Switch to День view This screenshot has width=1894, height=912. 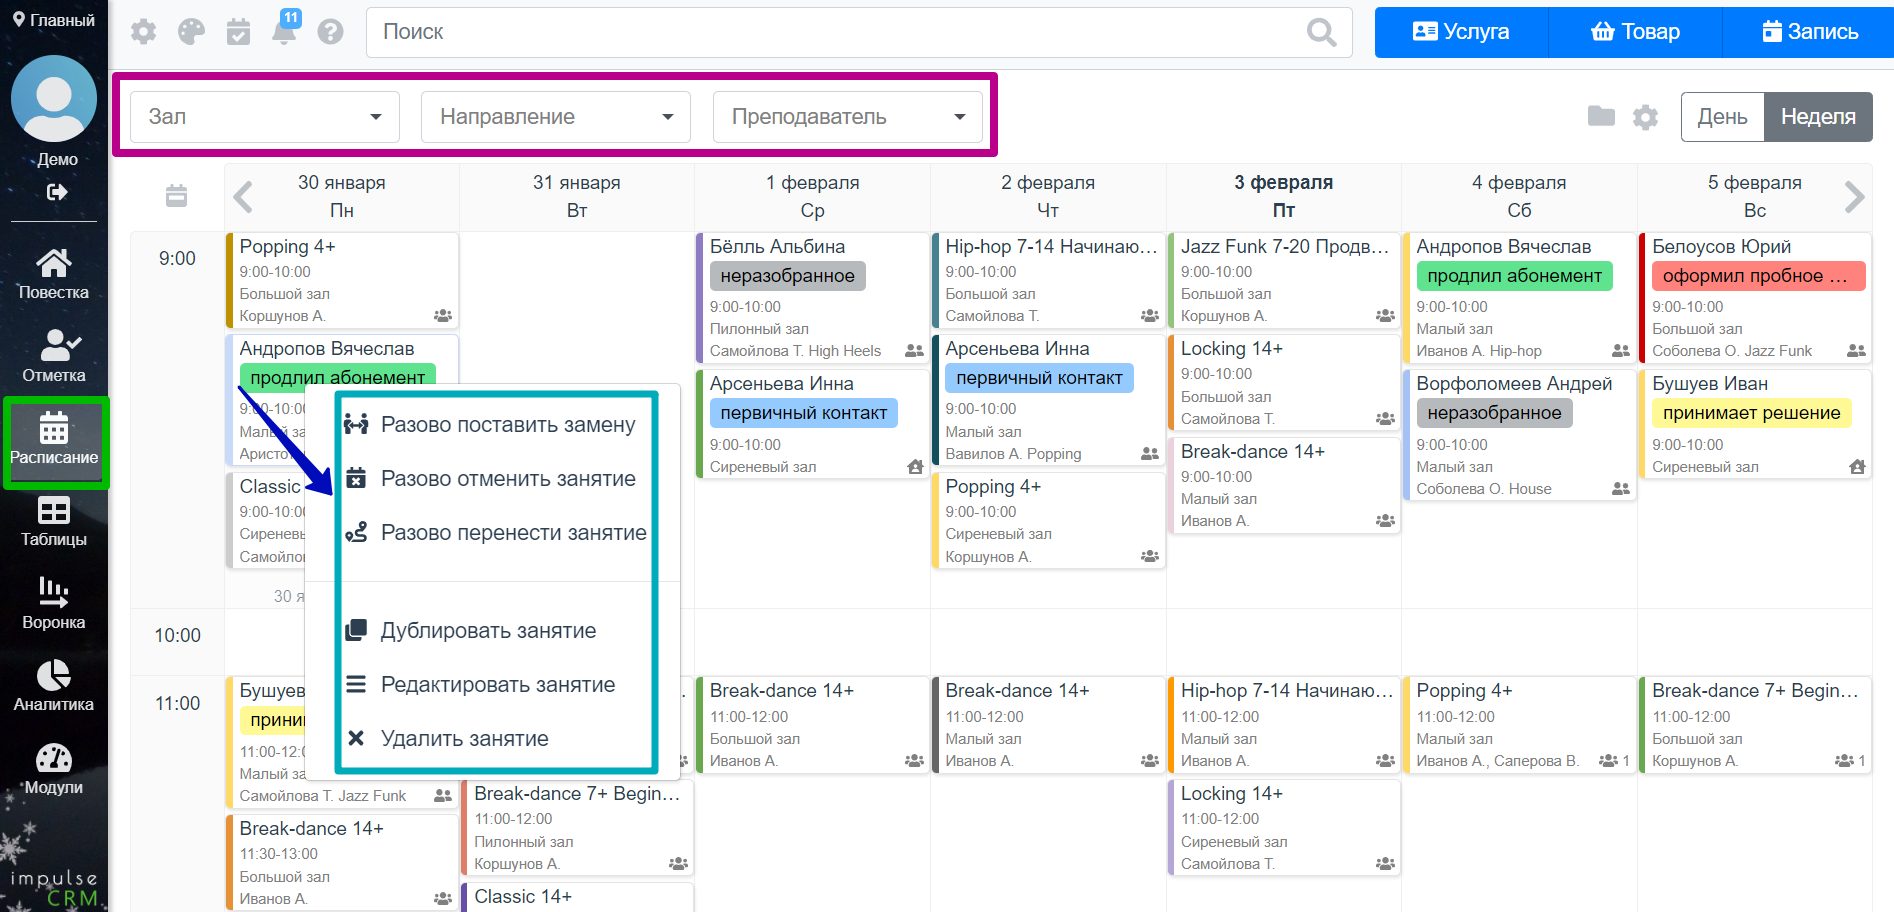[1722, 117]
